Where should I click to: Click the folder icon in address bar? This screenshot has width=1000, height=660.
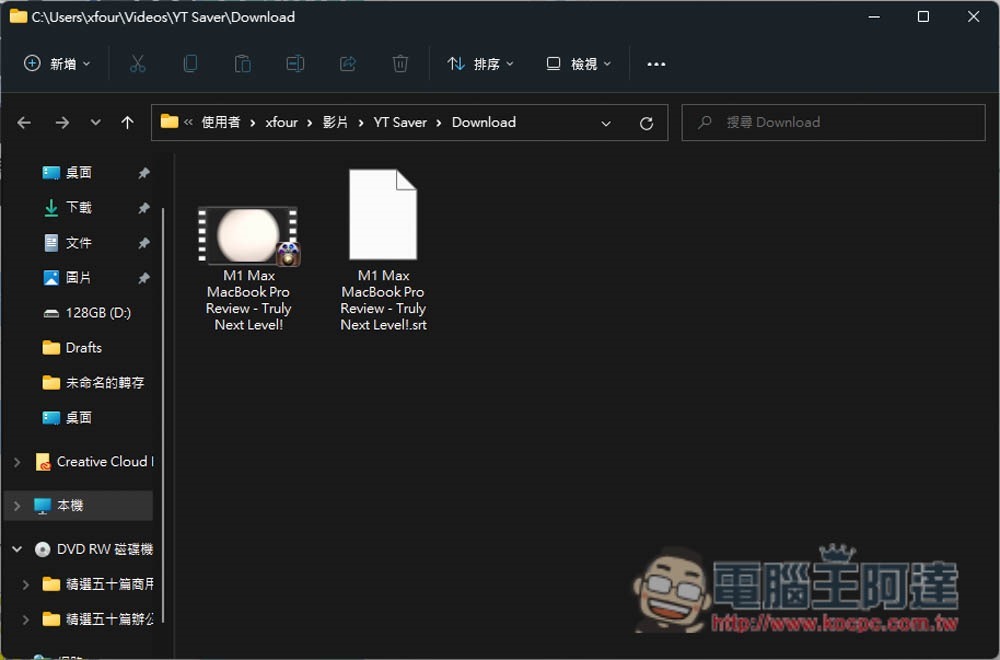point(169,121)
